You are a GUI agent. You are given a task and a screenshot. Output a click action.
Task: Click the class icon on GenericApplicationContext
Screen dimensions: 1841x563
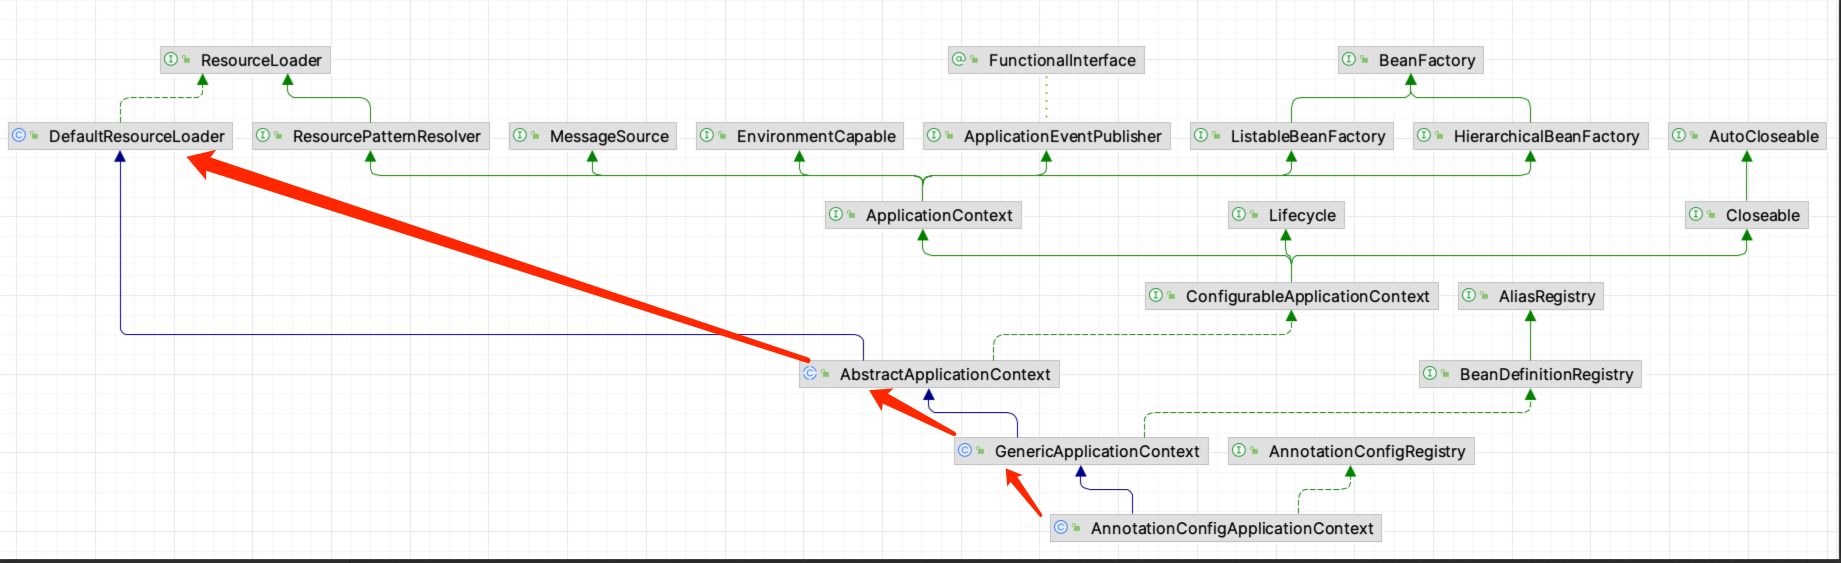tap(965, 451)
